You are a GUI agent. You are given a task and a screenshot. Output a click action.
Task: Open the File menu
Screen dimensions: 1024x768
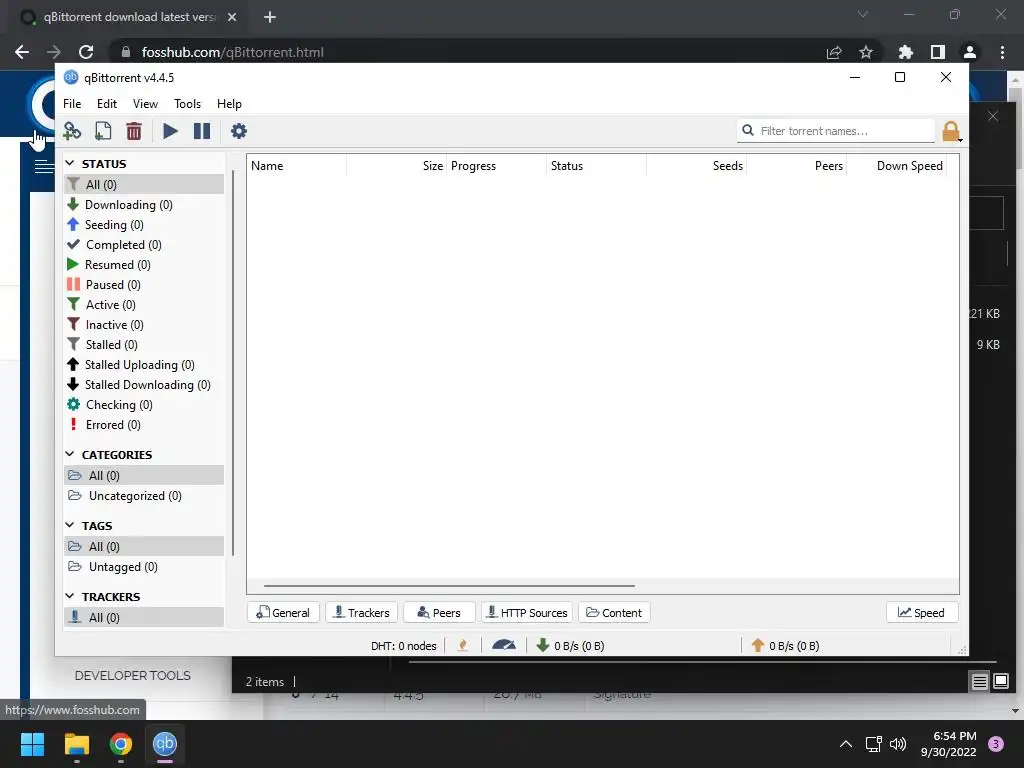(72, 104)
